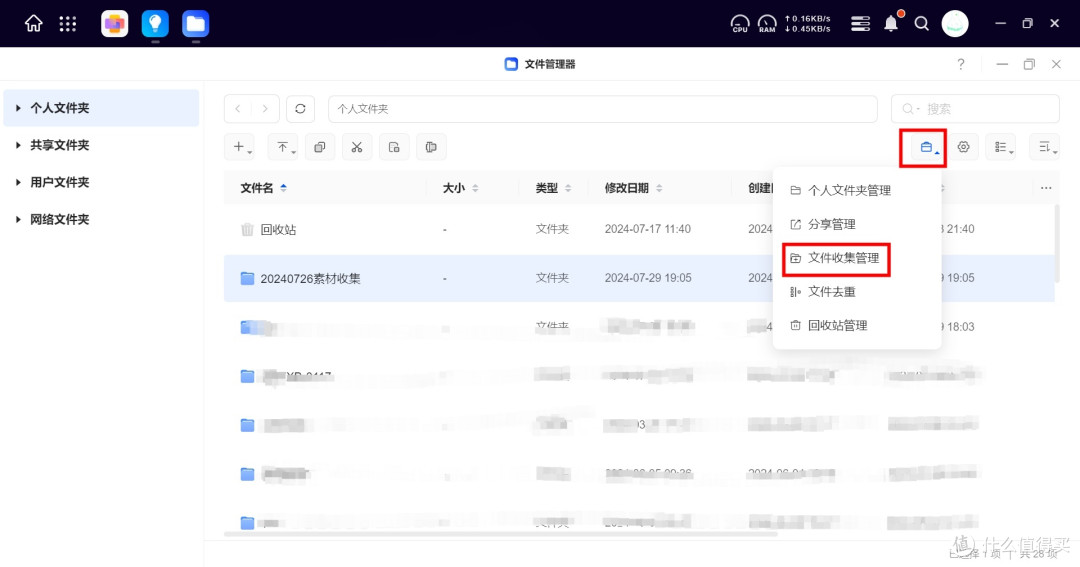The image size is (1080, 567).
Task: Launch the colorful gallery app icon
Action: (x=114, y=24)
